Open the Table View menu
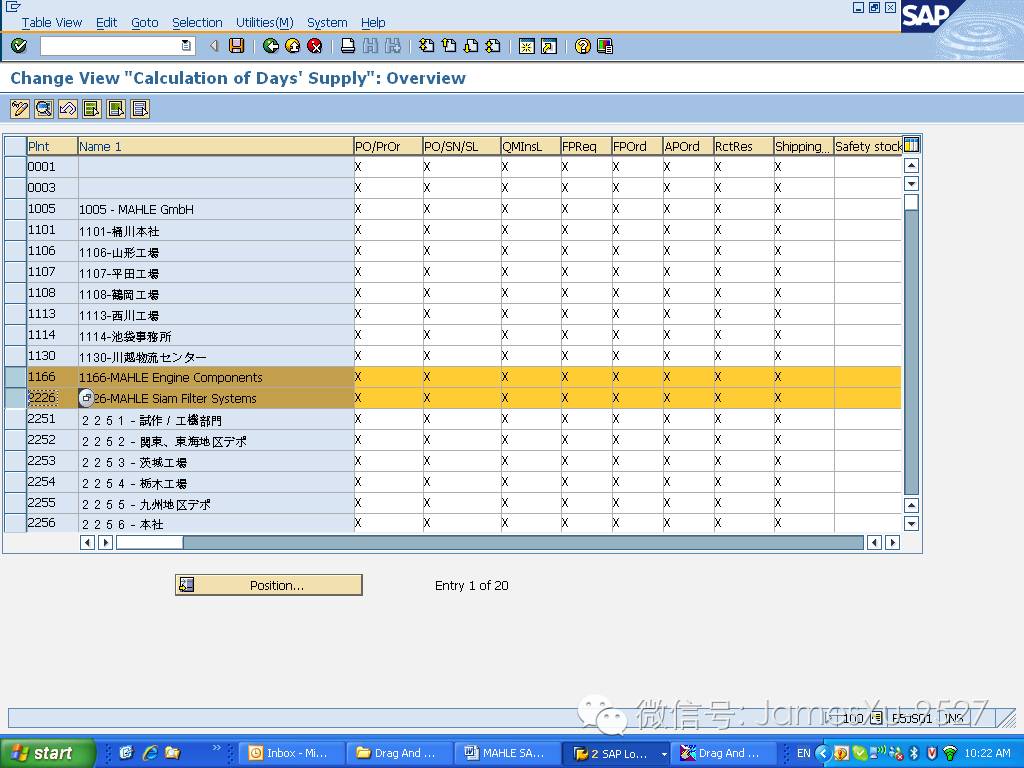 (52, 23)
